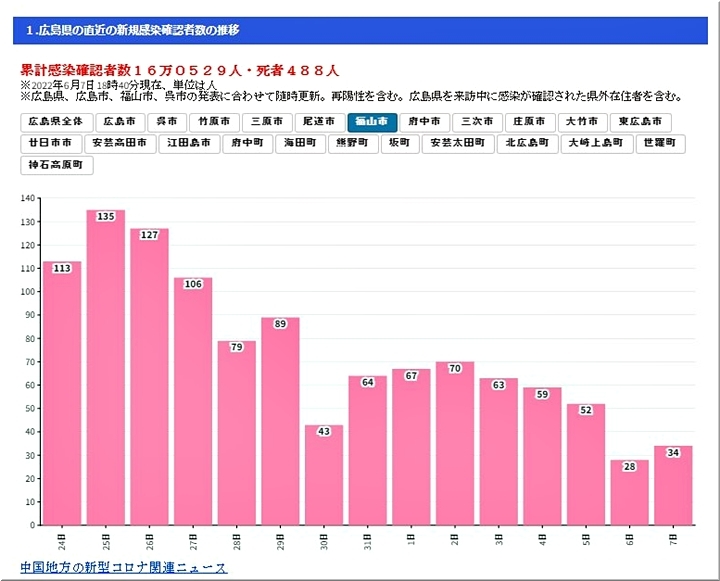Click the 大崎上島町 button
The image size is (720, 581).
[595, 143]
